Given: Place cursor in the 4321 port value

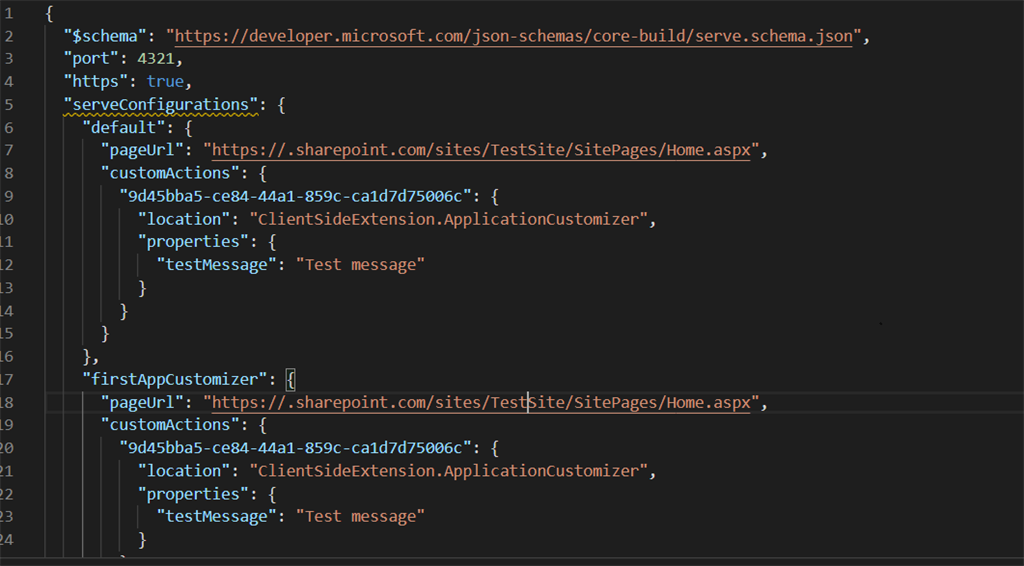Looking at the screenshot, I should (155, 59).
